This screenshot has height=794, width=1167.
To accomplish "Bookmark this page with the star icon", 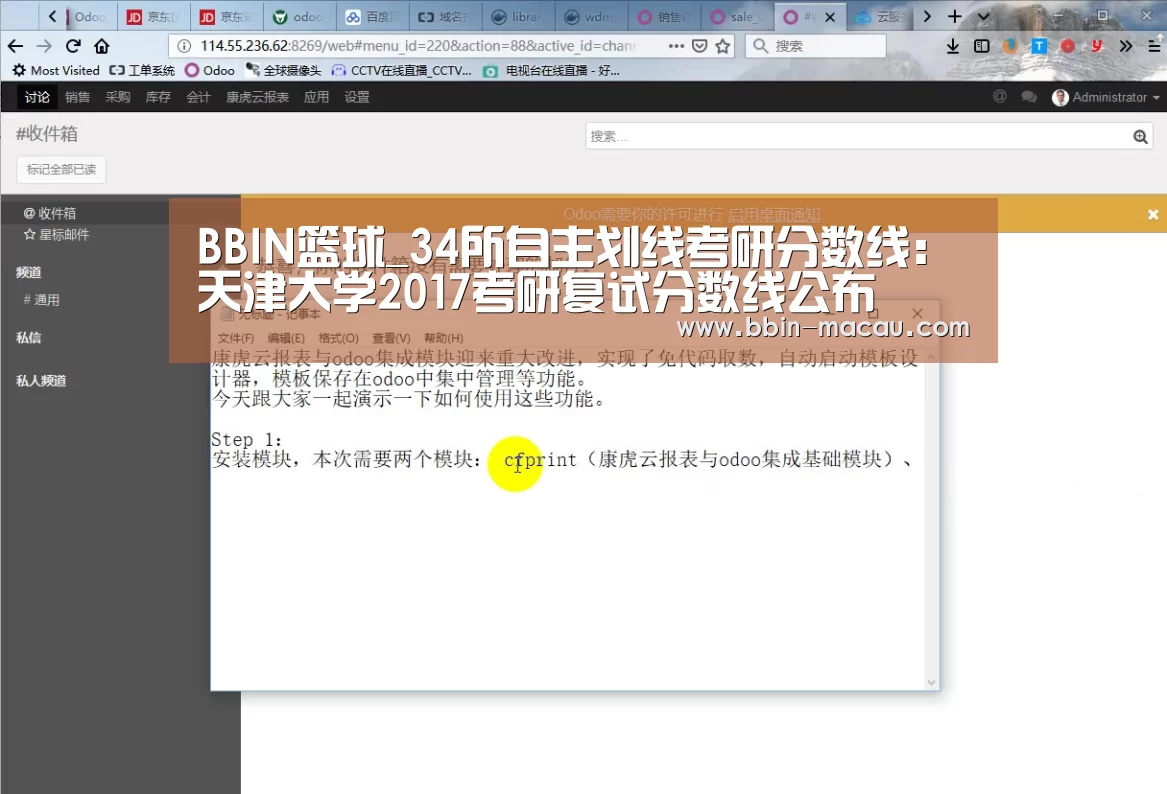I will (x=723, y=46).
